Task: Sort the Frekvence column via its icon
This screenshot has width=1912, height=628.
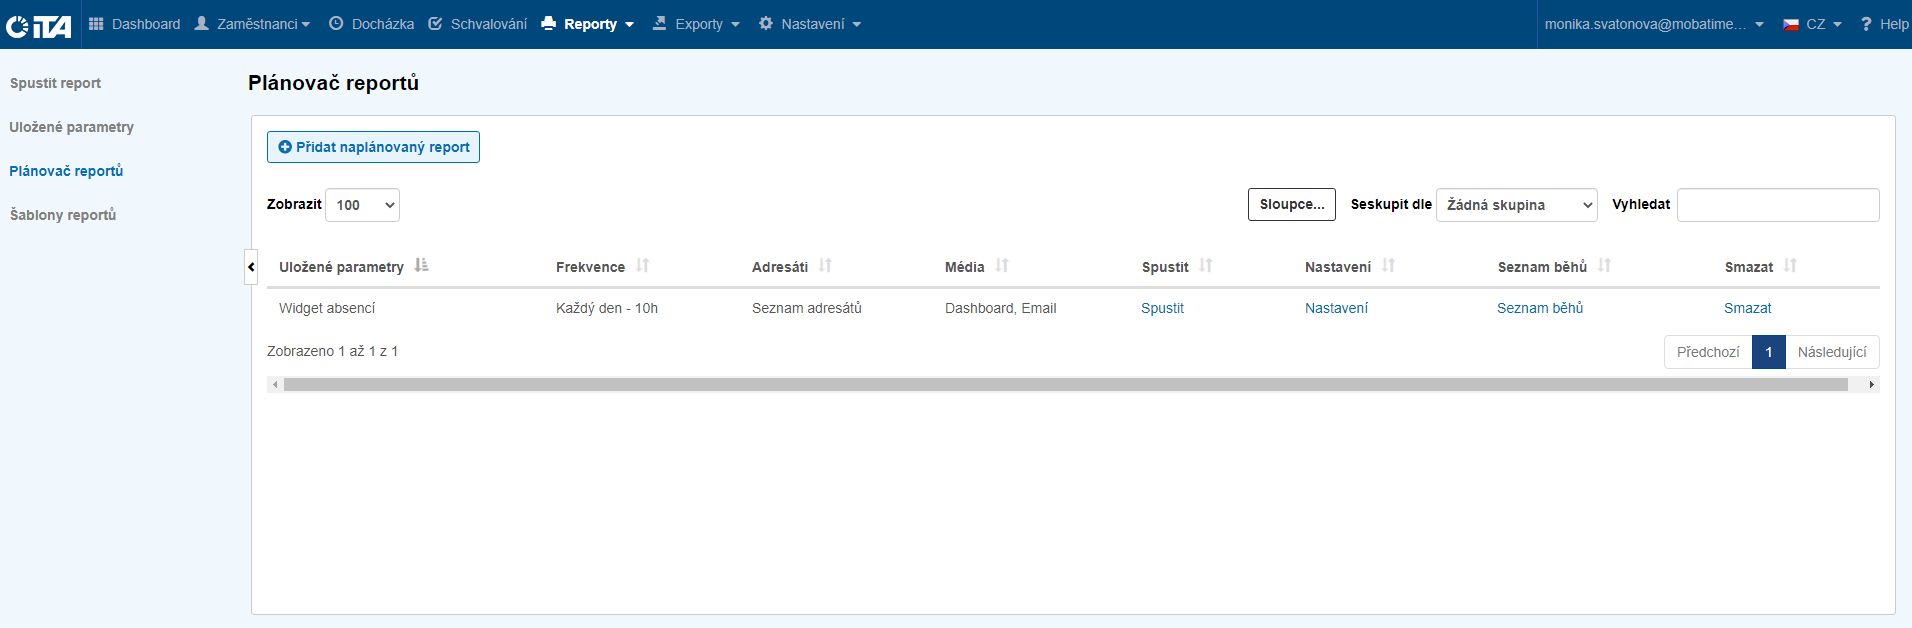Action: pos(642,266)
